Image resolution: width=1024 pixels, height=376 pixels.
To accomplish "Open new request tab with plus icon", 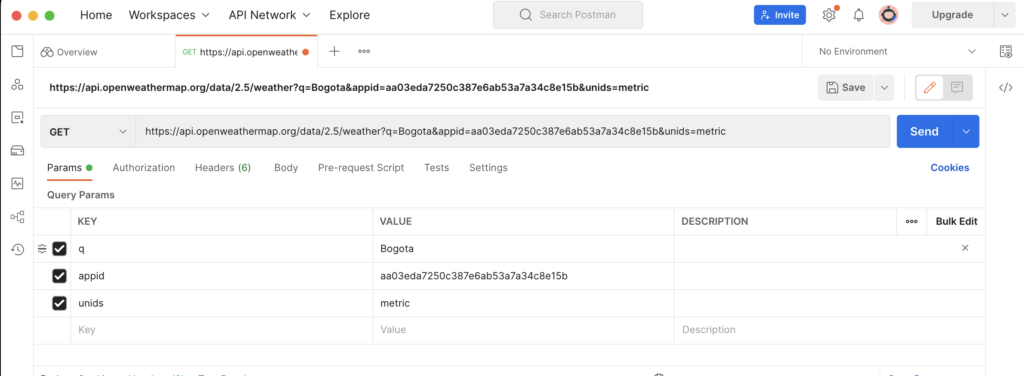I will (334, 52).
